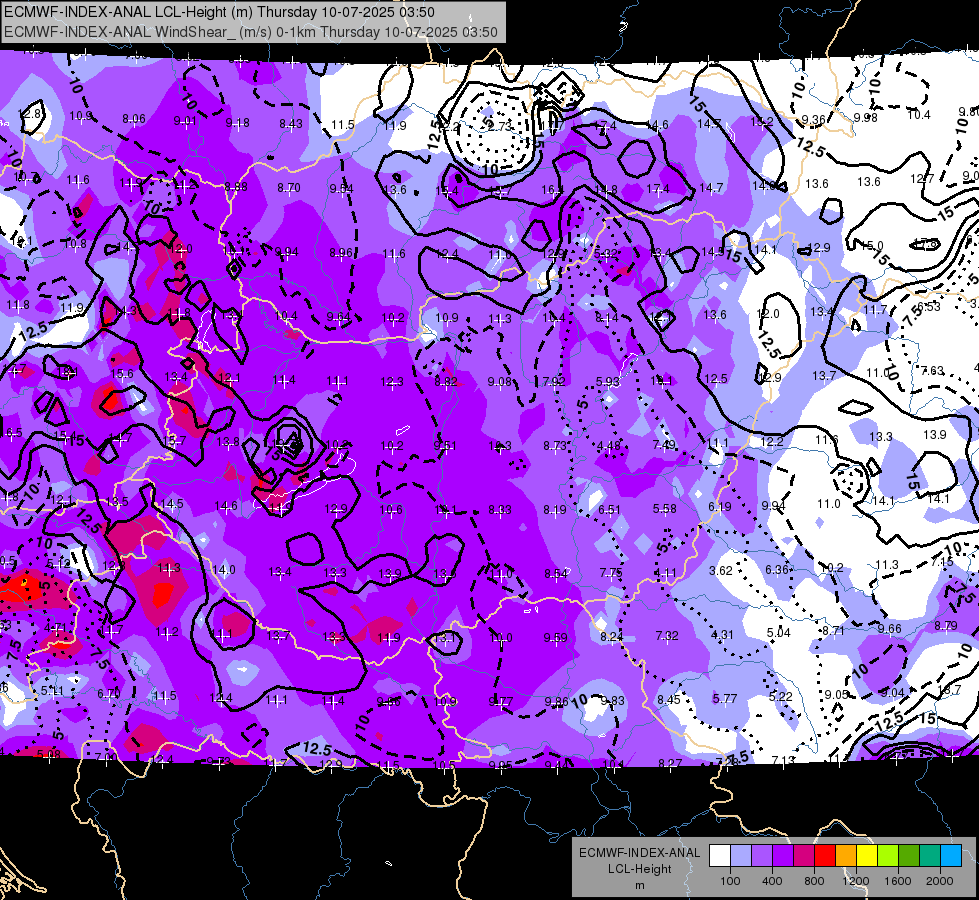Image resolution: width=979 pixels, height=900 pixels.
Task: Click the map value '6.53'
Action: click(928, 307)
